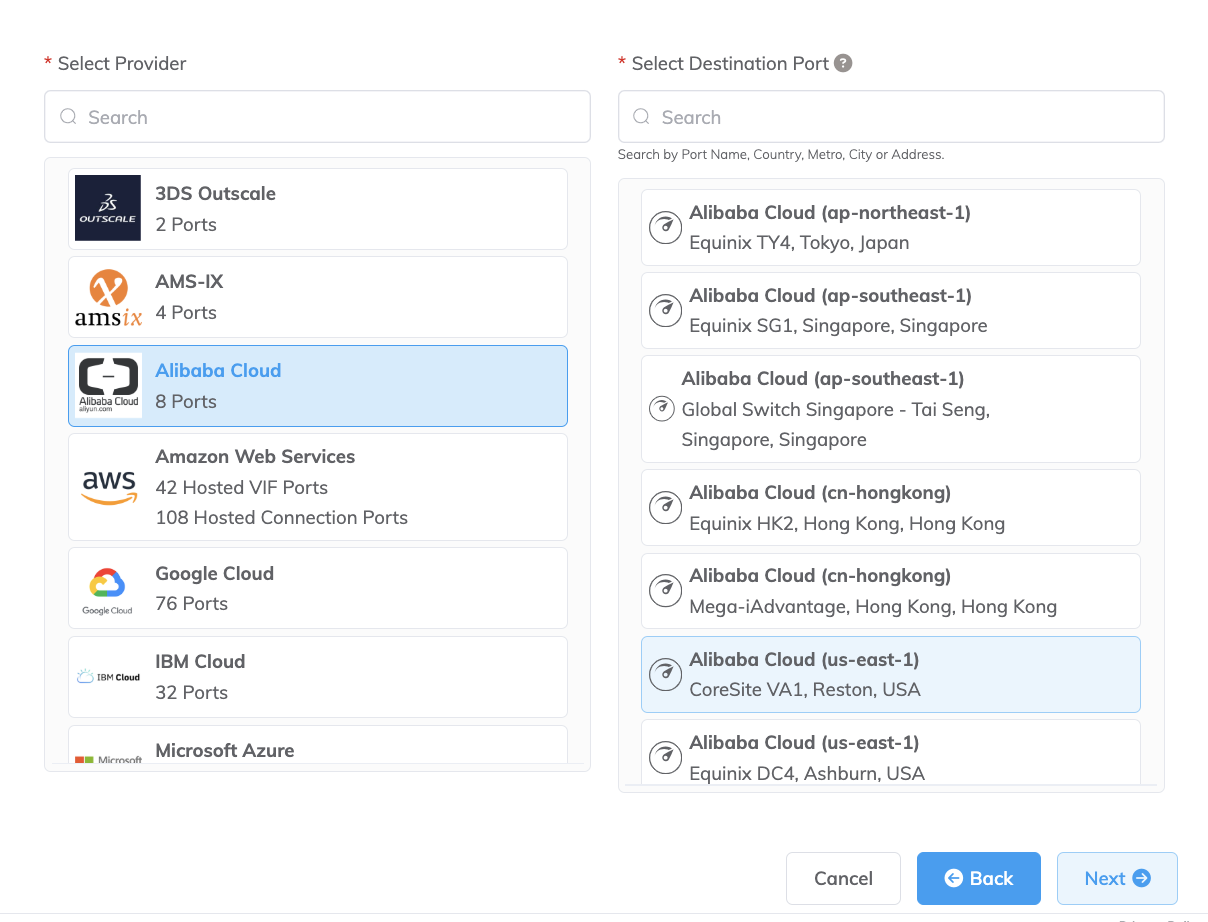Click the IBM Cloud logo icon

[108, 677]
